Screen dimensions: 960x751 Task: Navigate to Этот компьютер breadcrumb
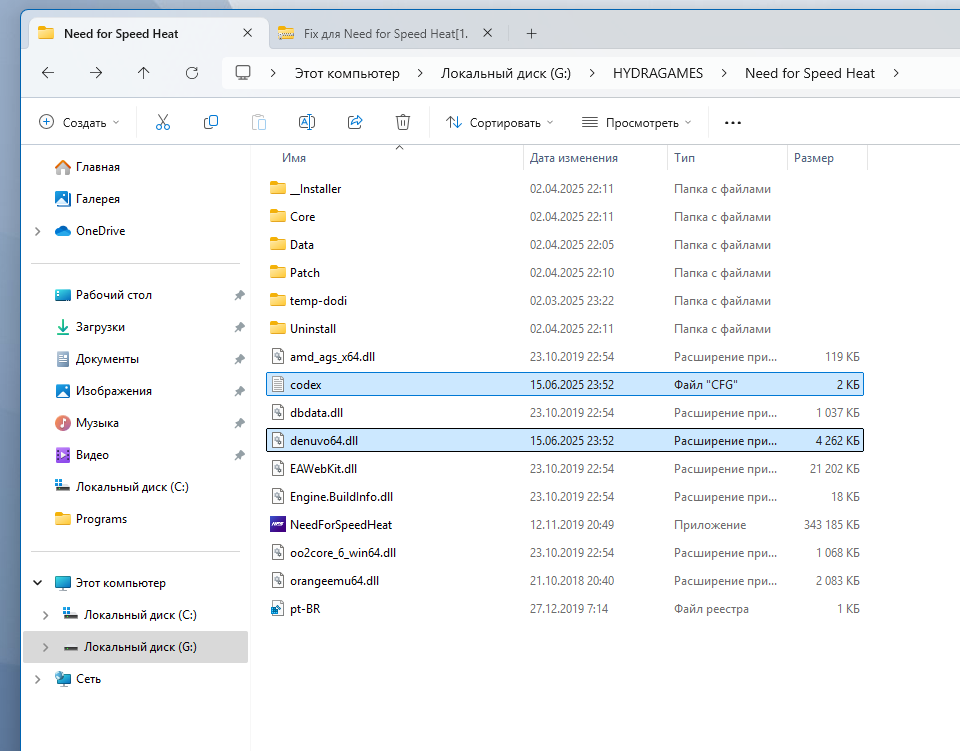click(x=347, y=73)
